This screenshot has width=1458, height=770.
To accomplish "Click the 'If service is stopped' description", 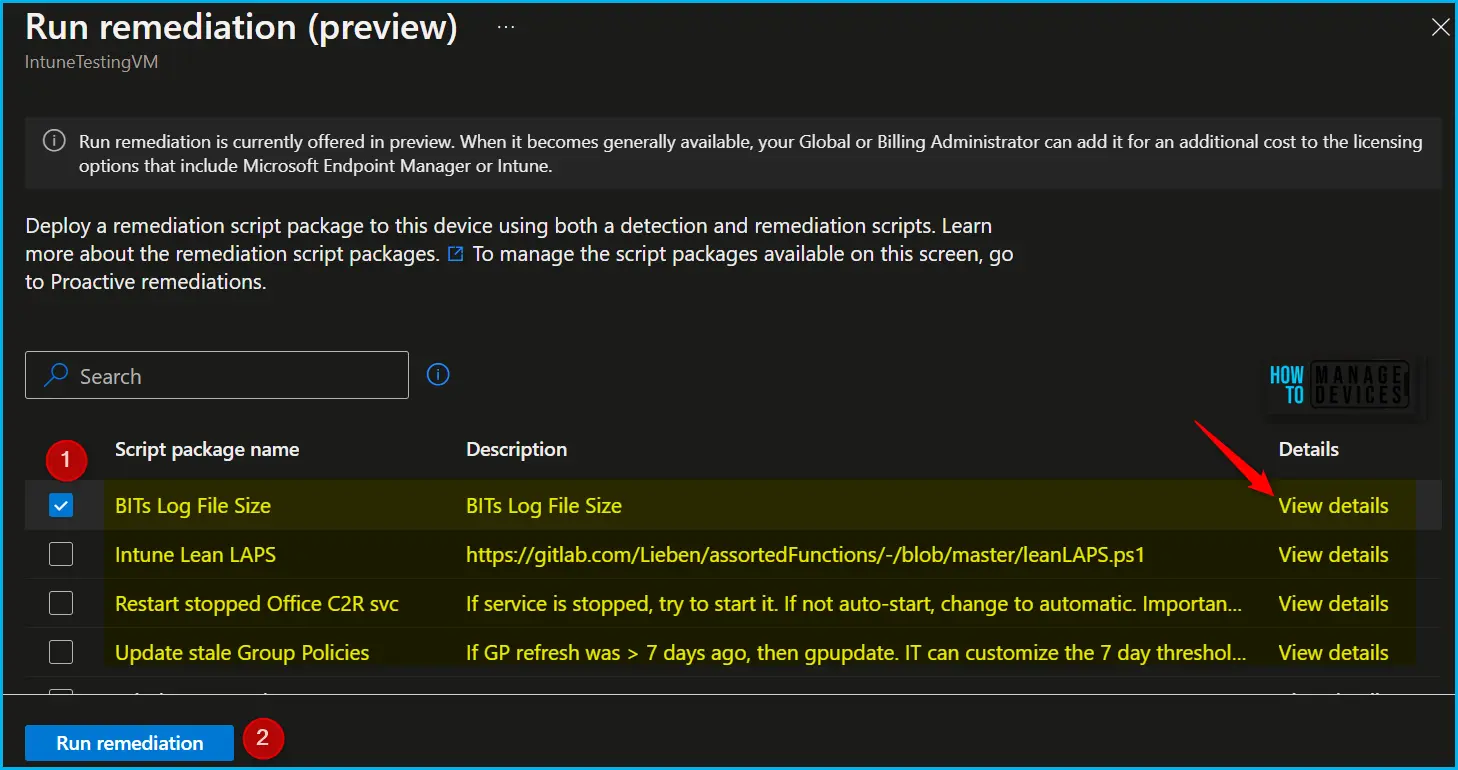I will 855,604.
